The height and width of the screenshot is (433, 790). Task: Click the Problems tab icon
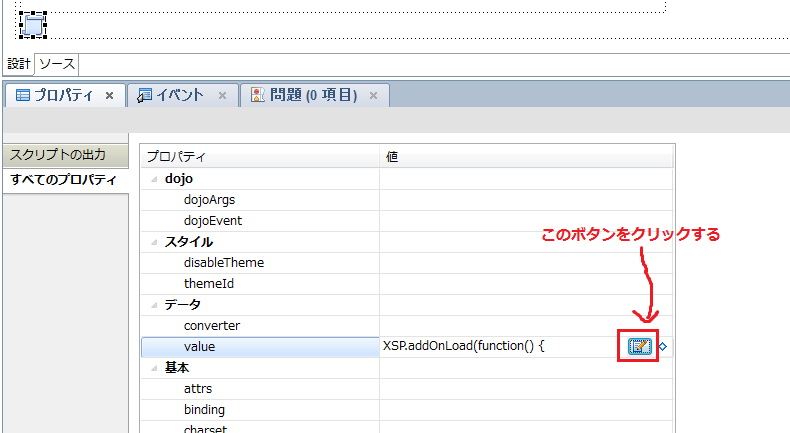click(257, 94)
